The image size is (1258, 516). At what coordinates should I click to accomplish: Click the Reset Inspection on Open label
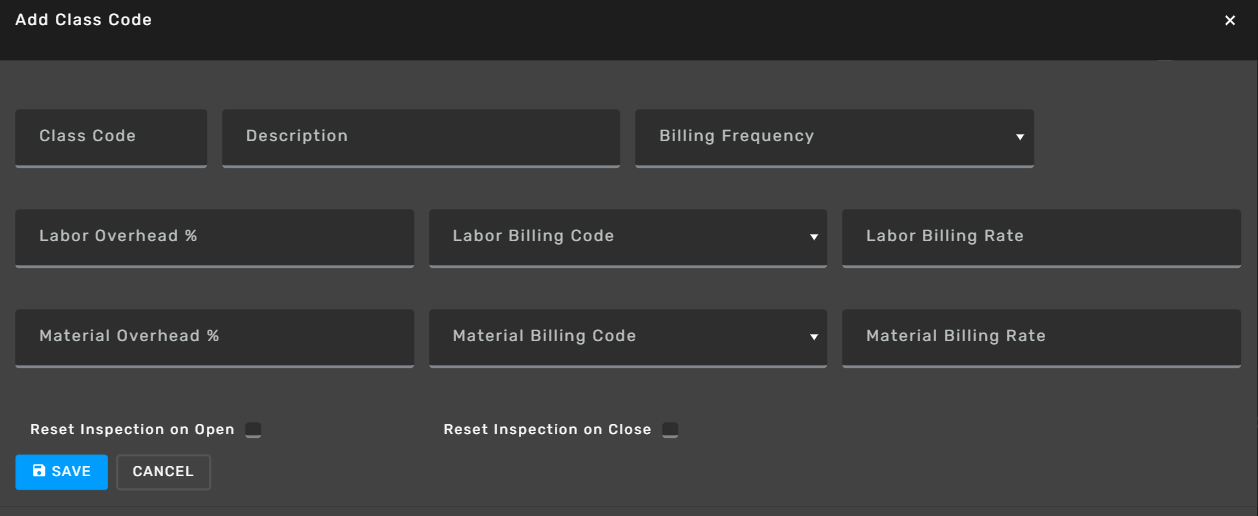132,430
